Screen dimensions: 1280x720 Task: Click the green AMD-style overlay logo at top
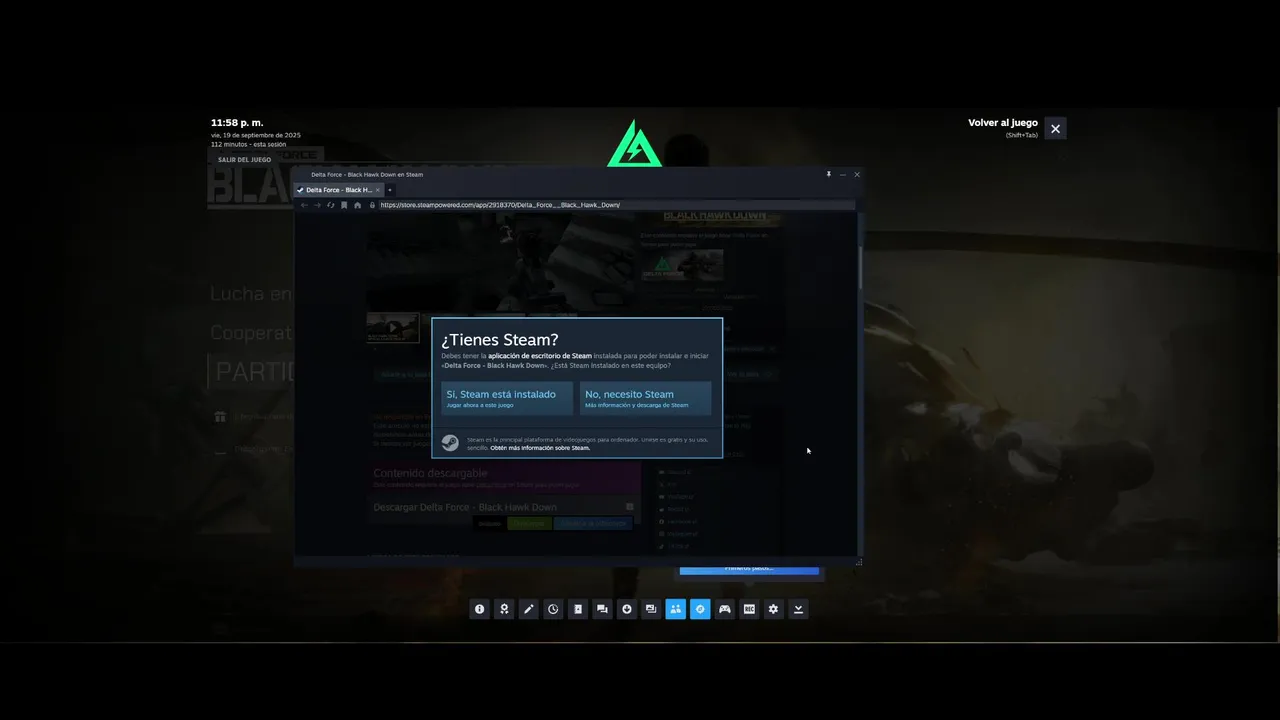(x=634, y=143)
